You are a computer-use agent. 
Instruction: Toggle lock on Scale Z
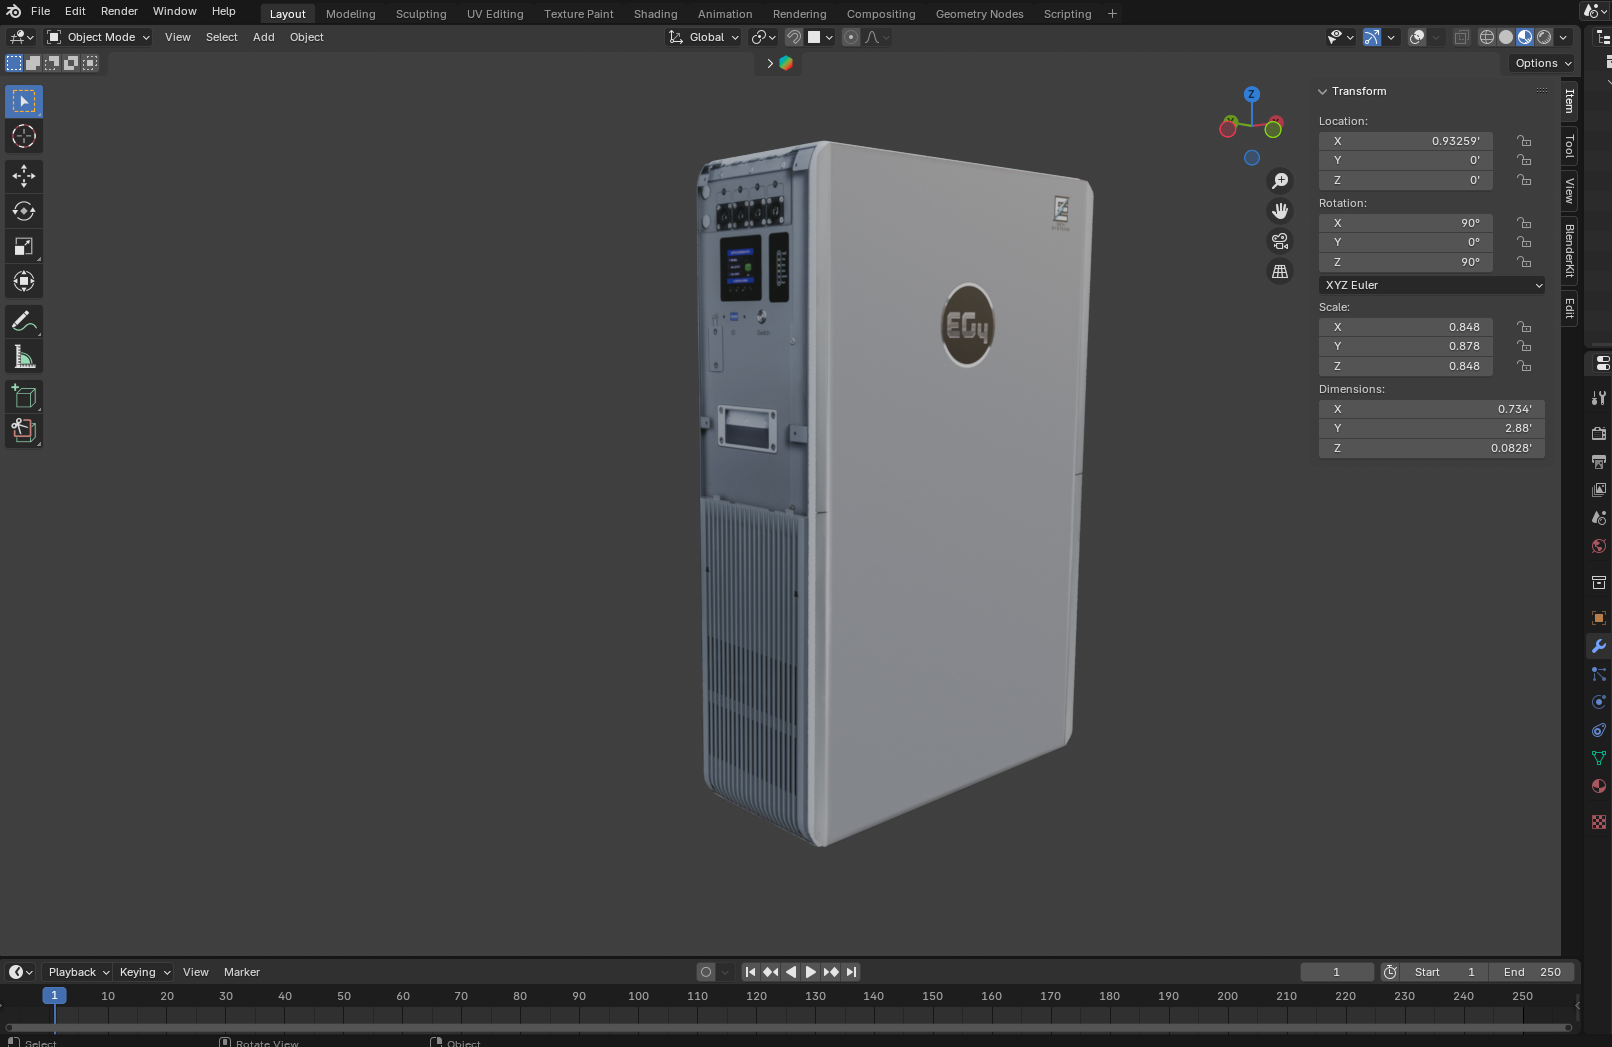point(1524,366)
